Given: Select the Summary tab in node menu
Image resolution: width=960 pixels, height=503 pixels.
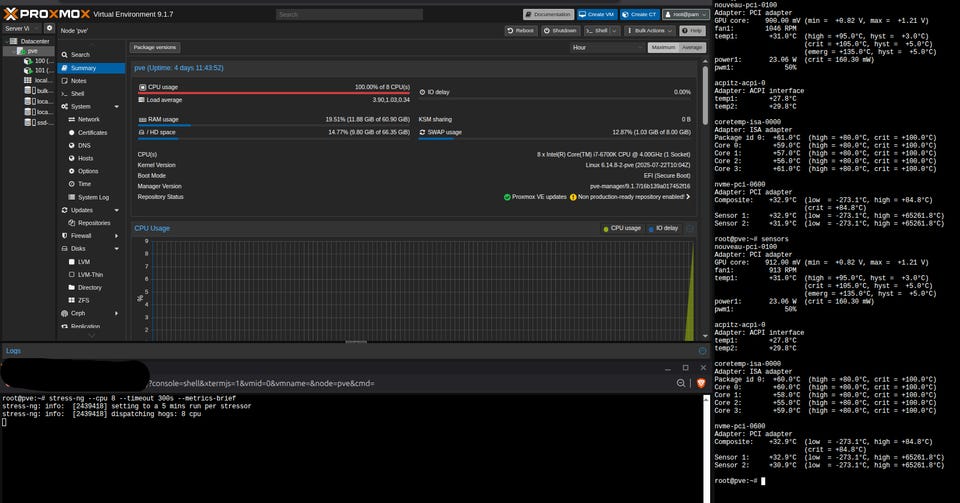Looking at the screenshot, I should pos(83,68).
